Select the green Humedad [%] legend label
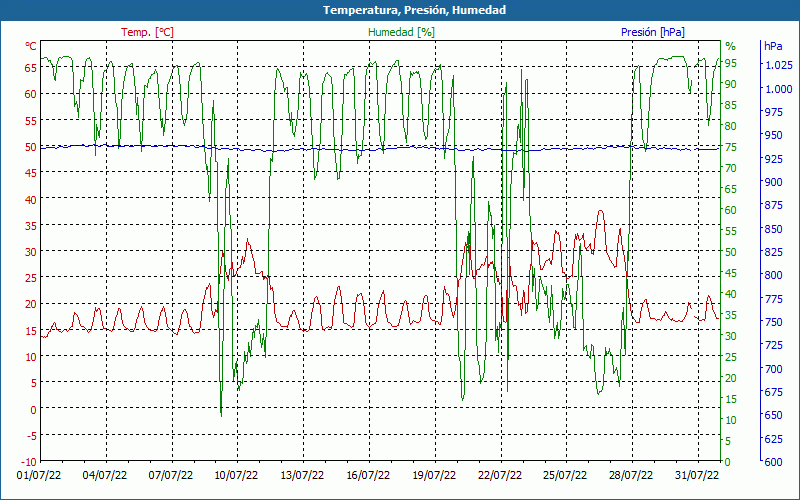 pos(402,32)
